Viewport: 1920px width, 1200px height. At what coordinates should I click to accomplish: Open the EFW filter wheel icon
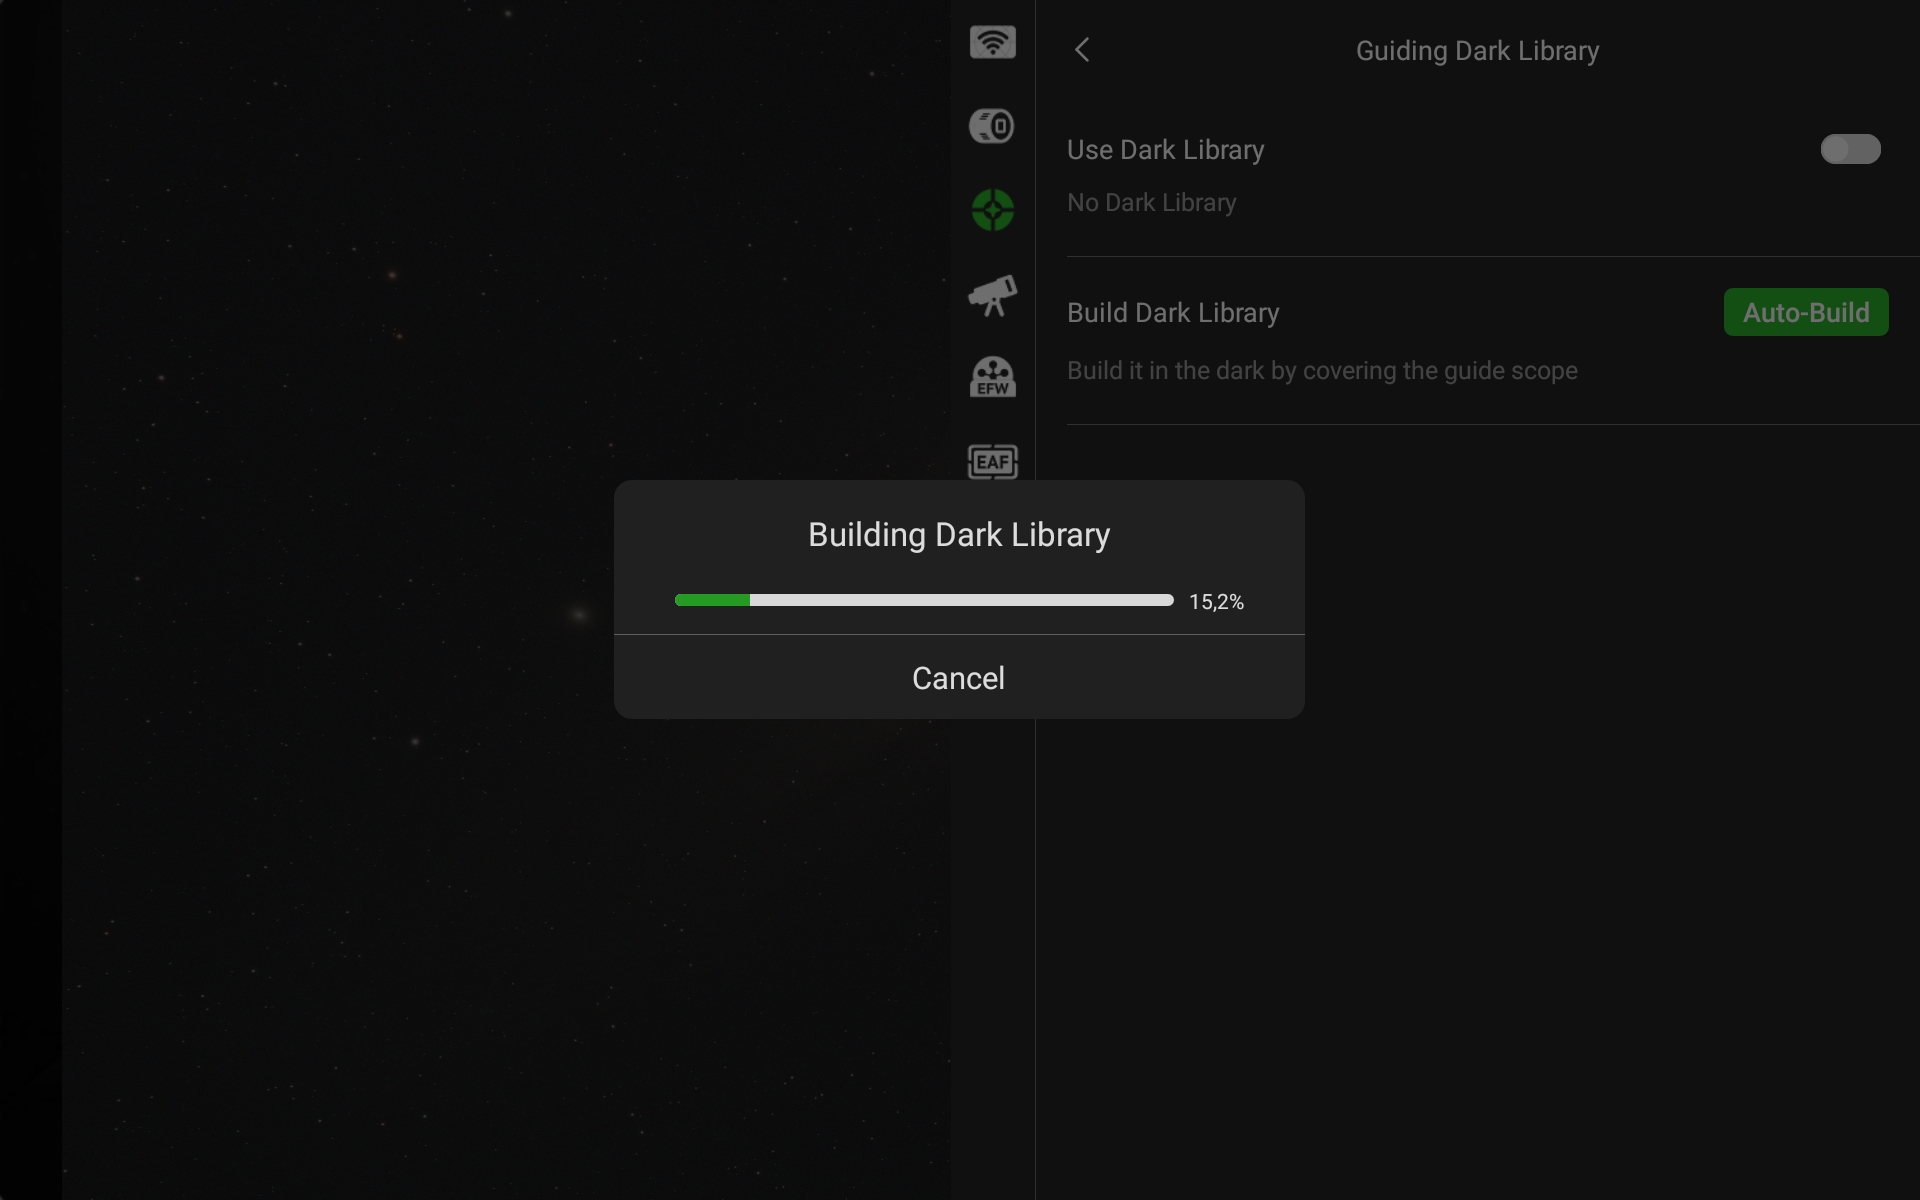(992, 377)
